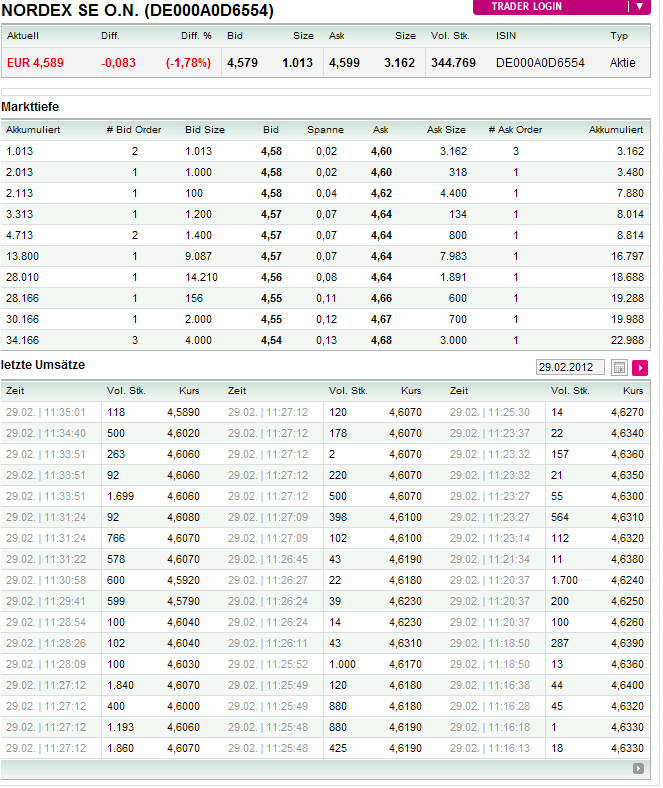Select ask size 7.983 cell
This screenshot has width=663, height=788.
point(453,256)
